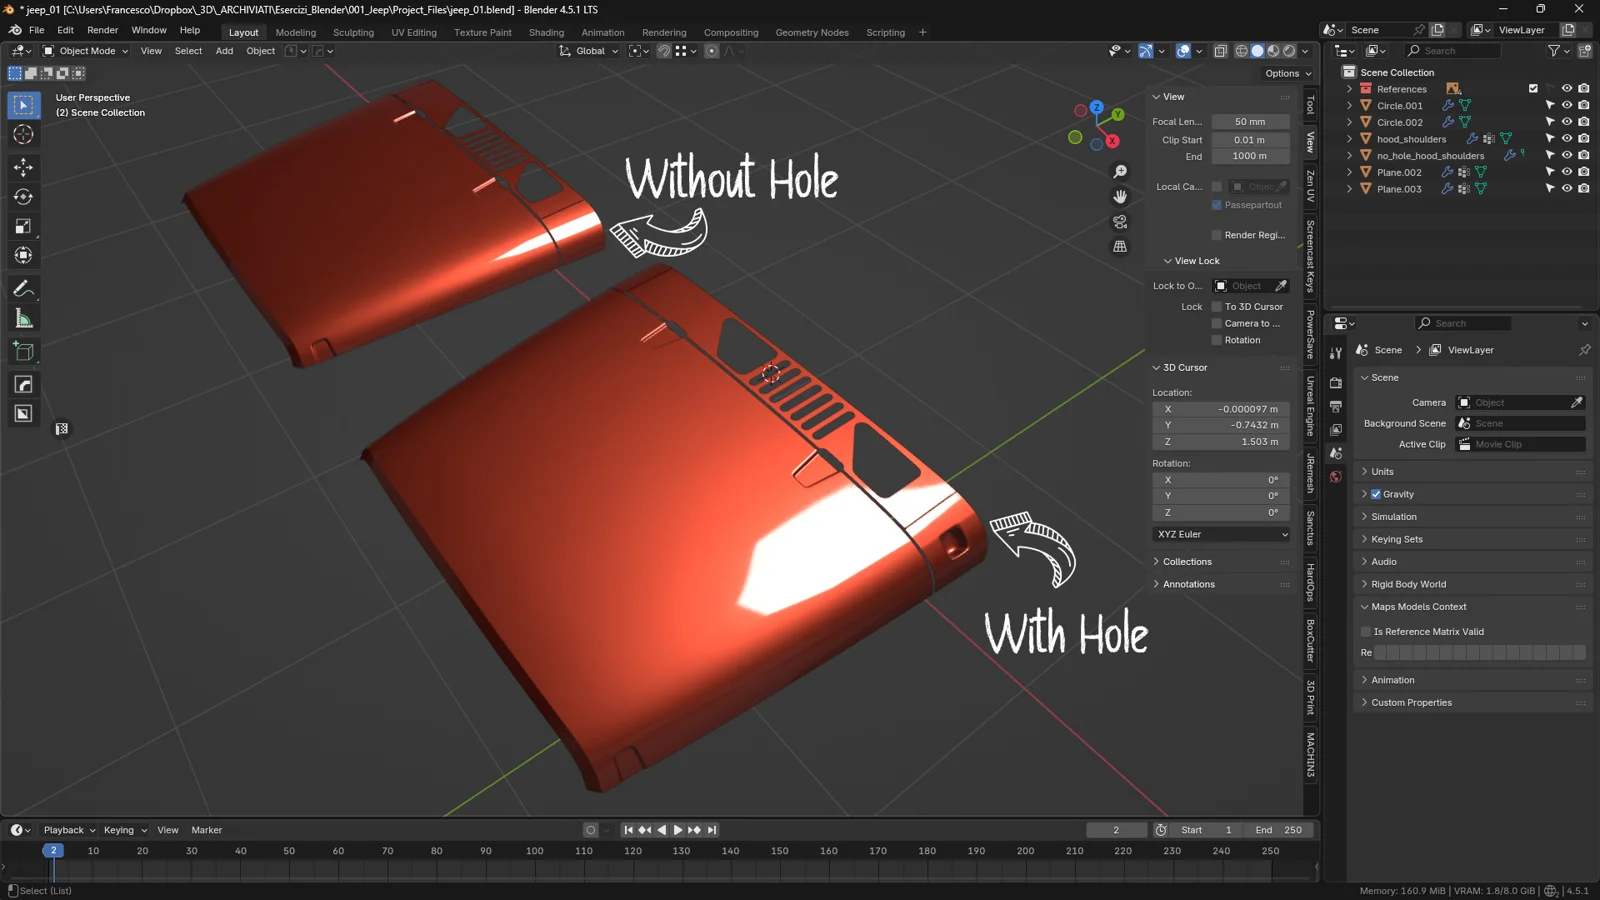Enable rendered viewport shading mode
This screenshot has width=1600, height=900.
click(1290, 51)
